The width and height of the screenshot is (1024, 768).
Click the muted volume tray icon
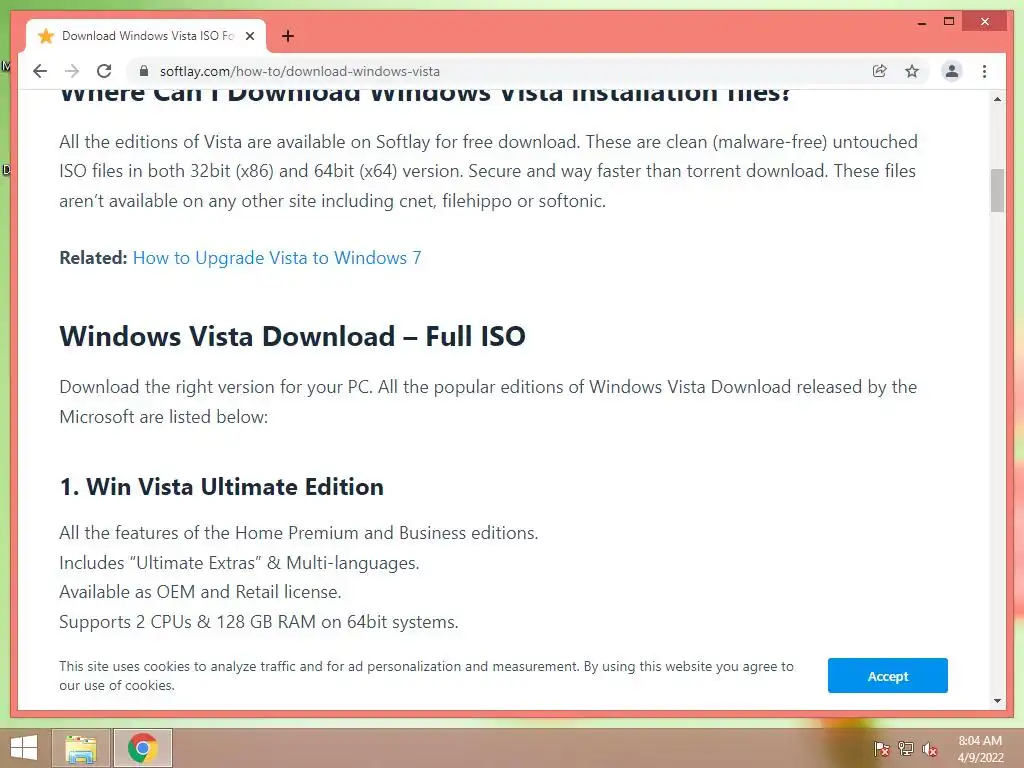(x=929, y=748)
